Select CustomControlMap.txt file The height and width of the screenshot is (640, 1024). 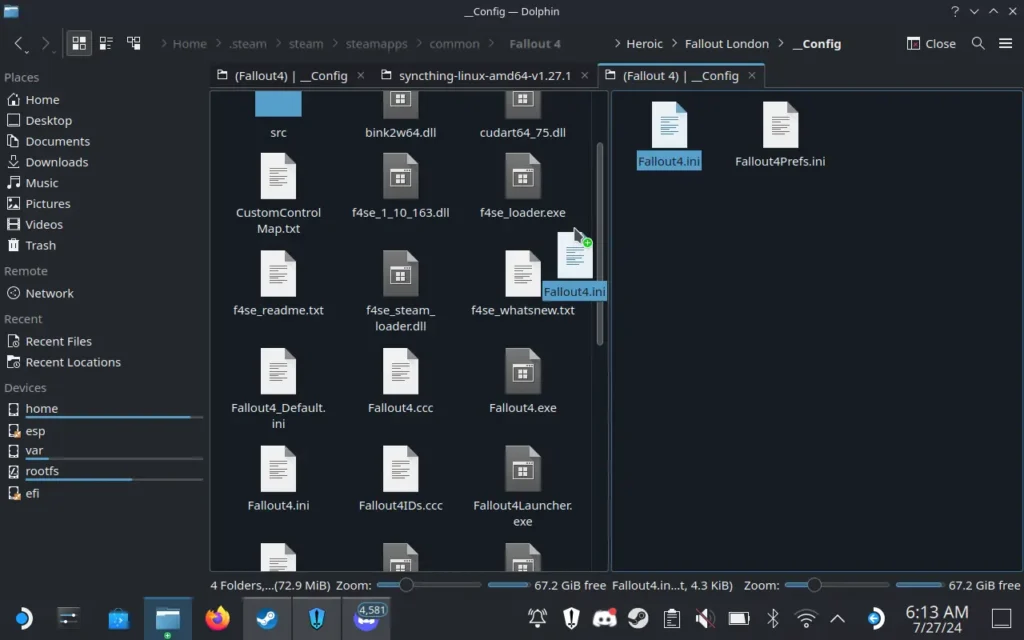[278, 193]
